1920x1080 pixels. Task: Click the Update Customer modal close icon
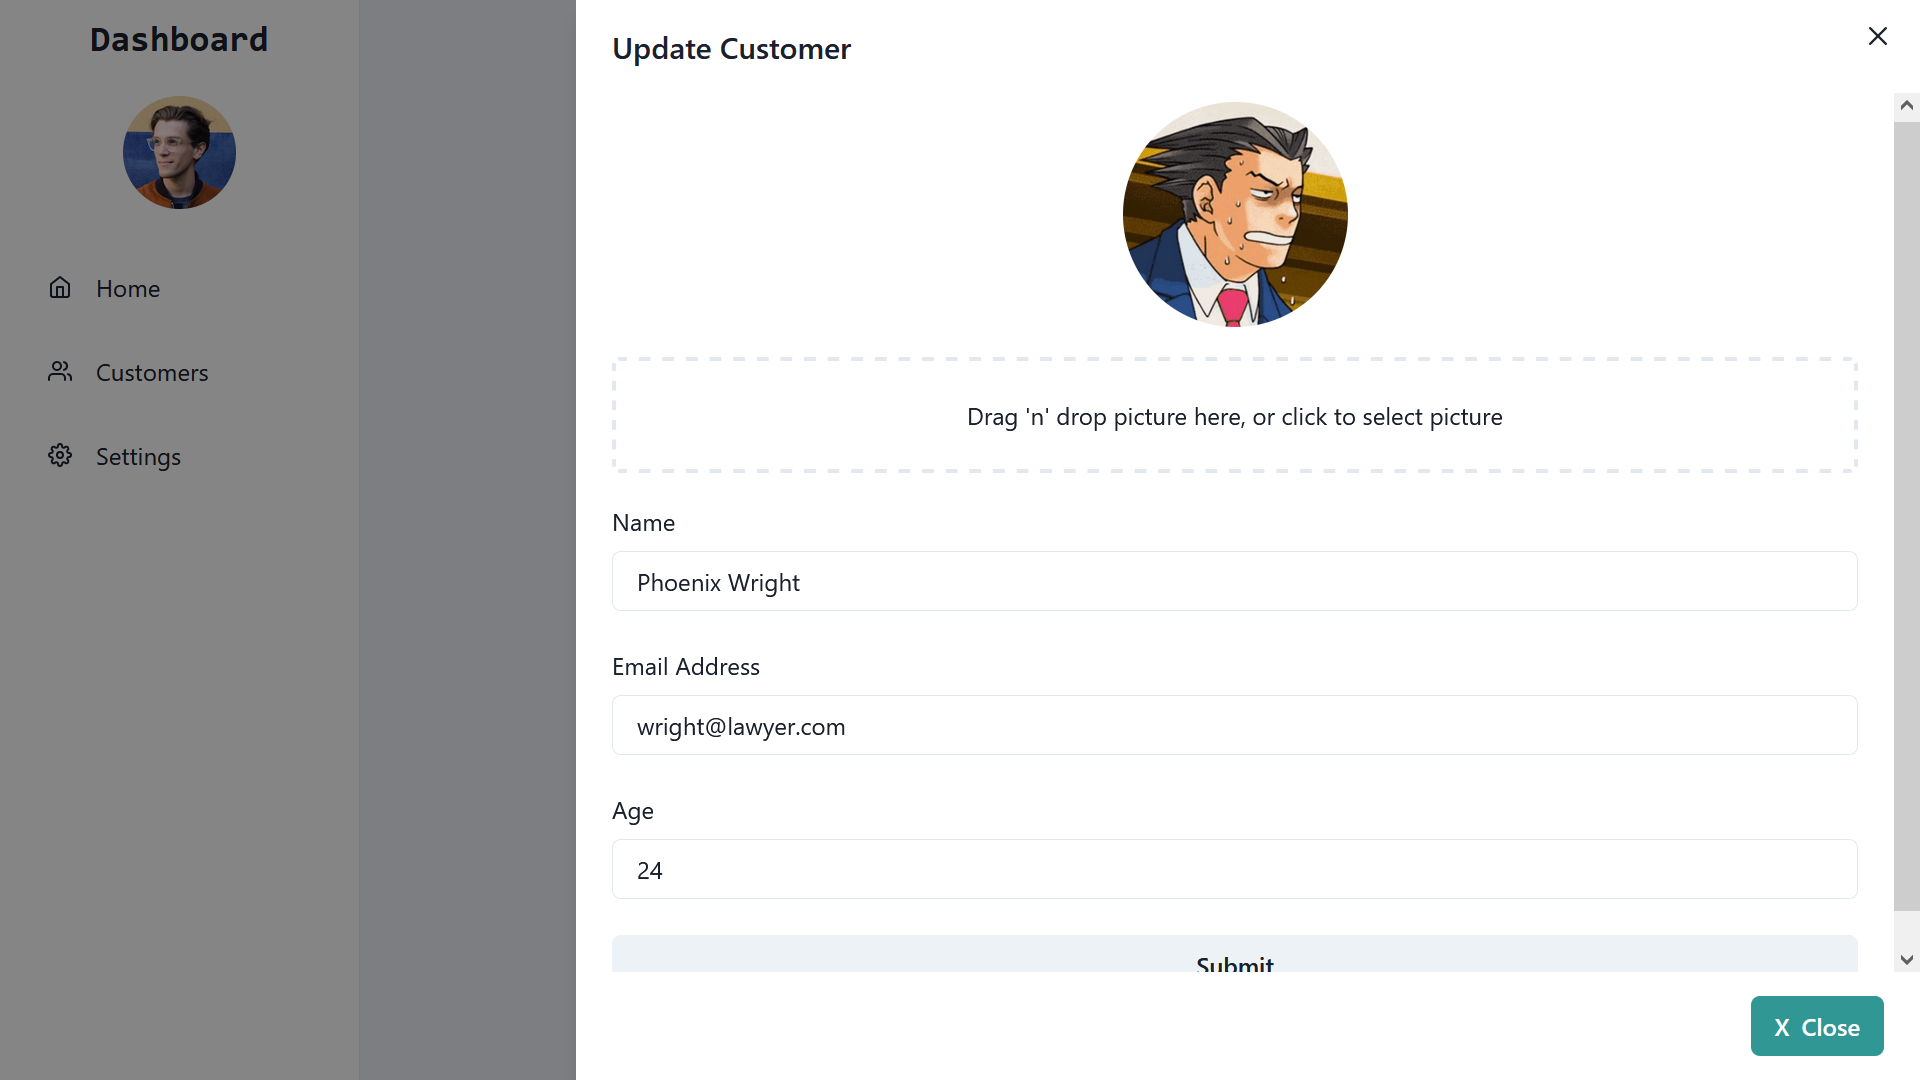[x=1878, y=36]
